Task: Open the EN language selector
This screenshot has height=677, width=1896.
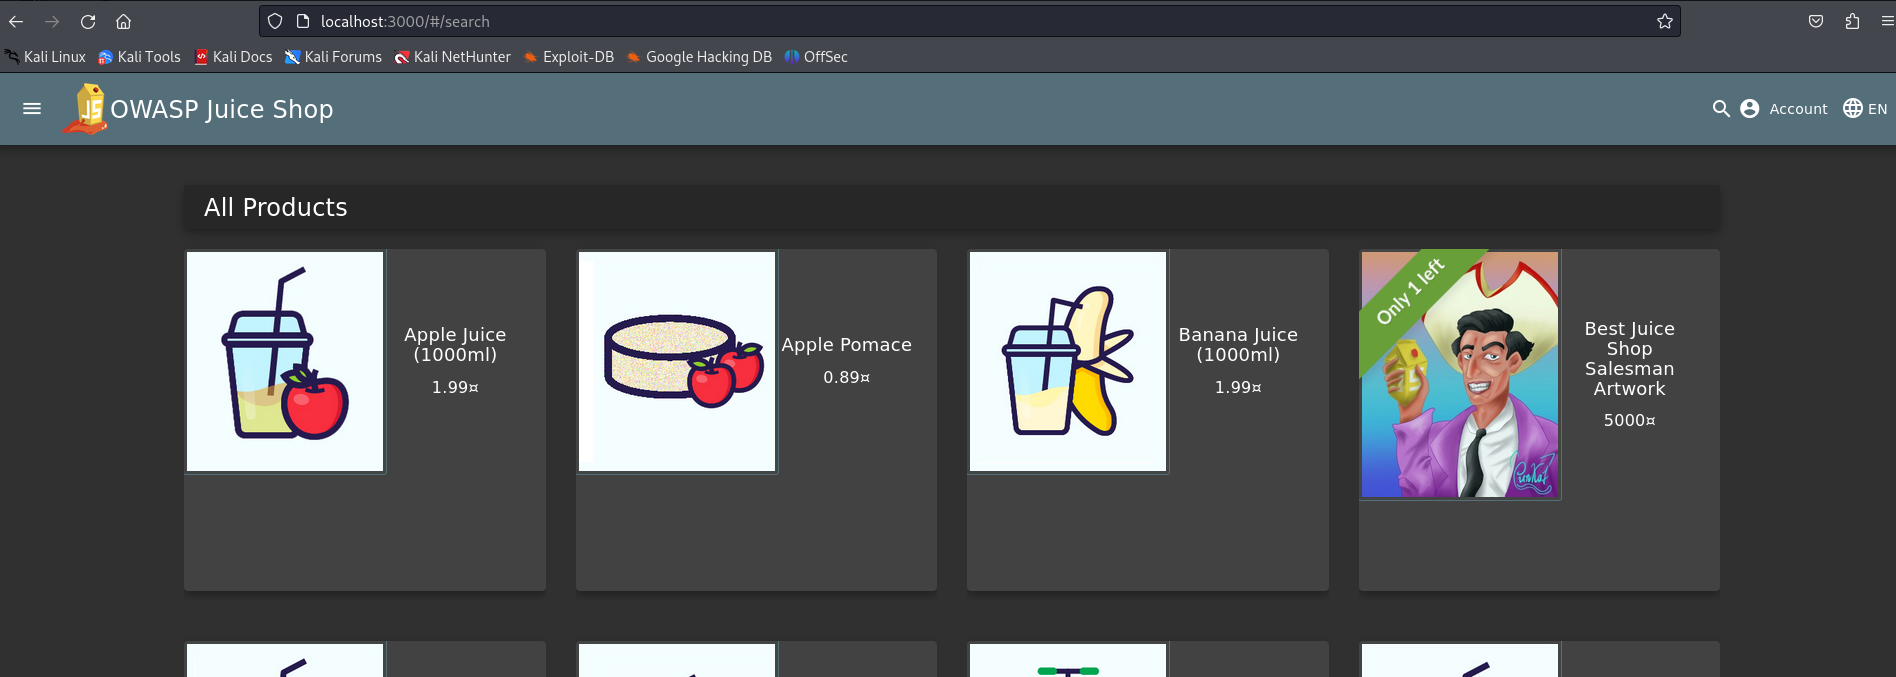Action: click(1865, 109)
